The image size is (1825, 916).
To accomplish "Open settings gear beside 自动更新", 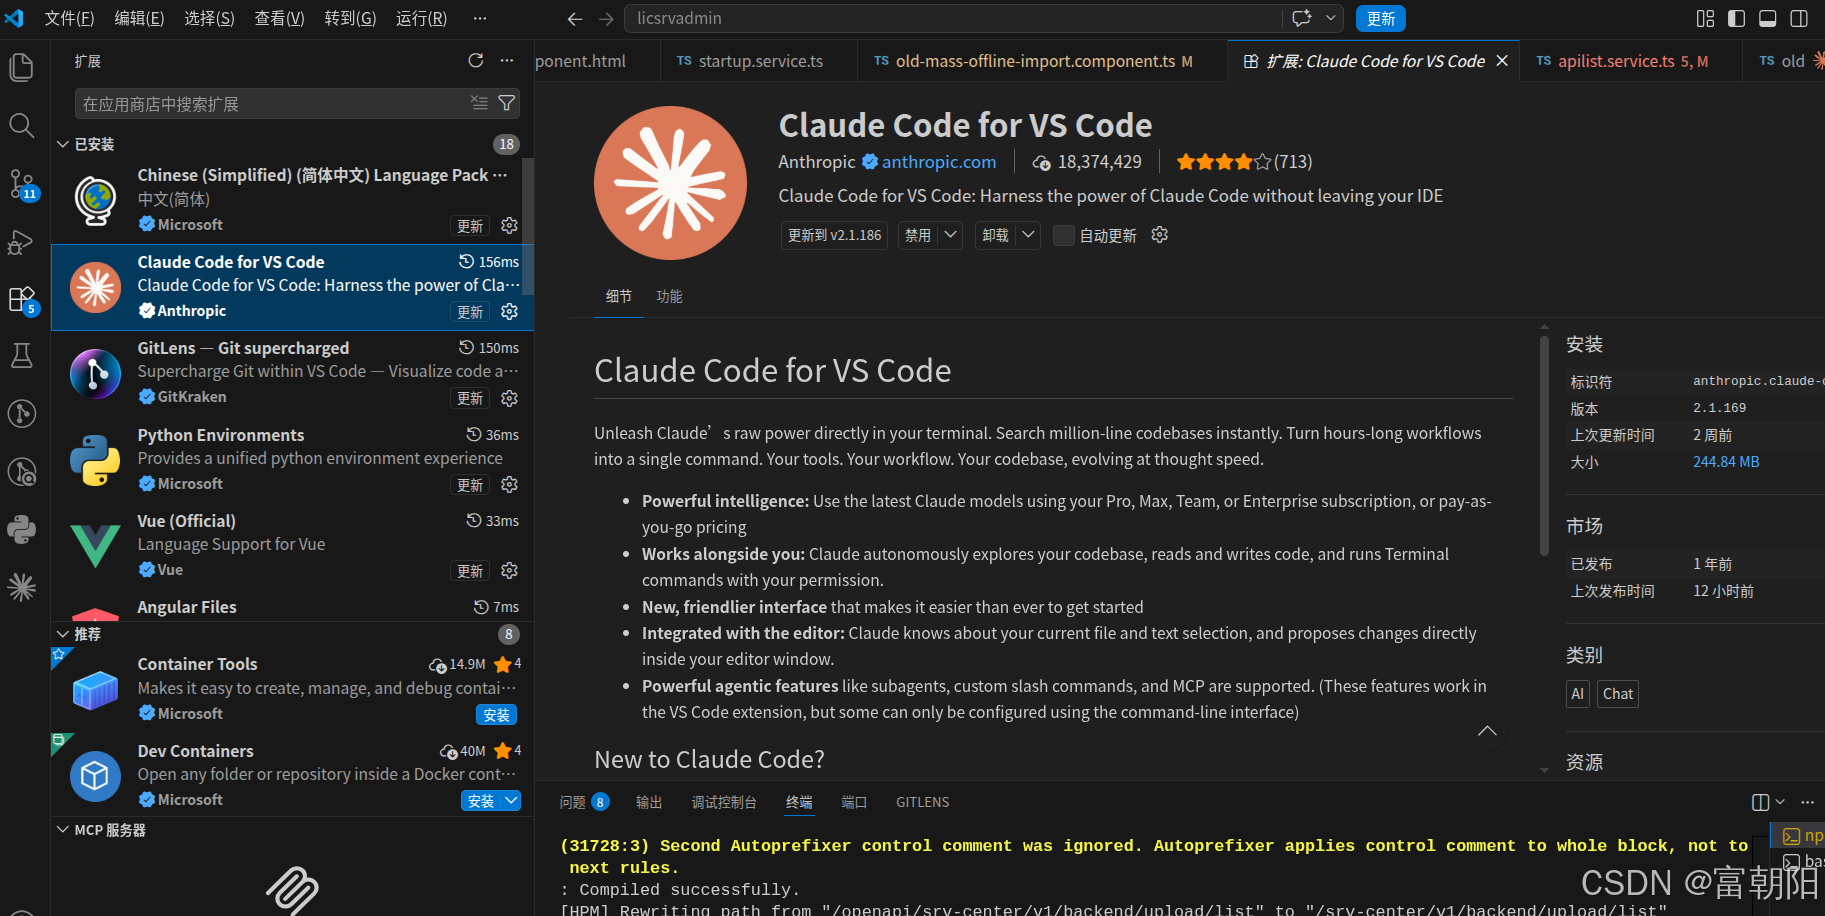I will 1160,235.
